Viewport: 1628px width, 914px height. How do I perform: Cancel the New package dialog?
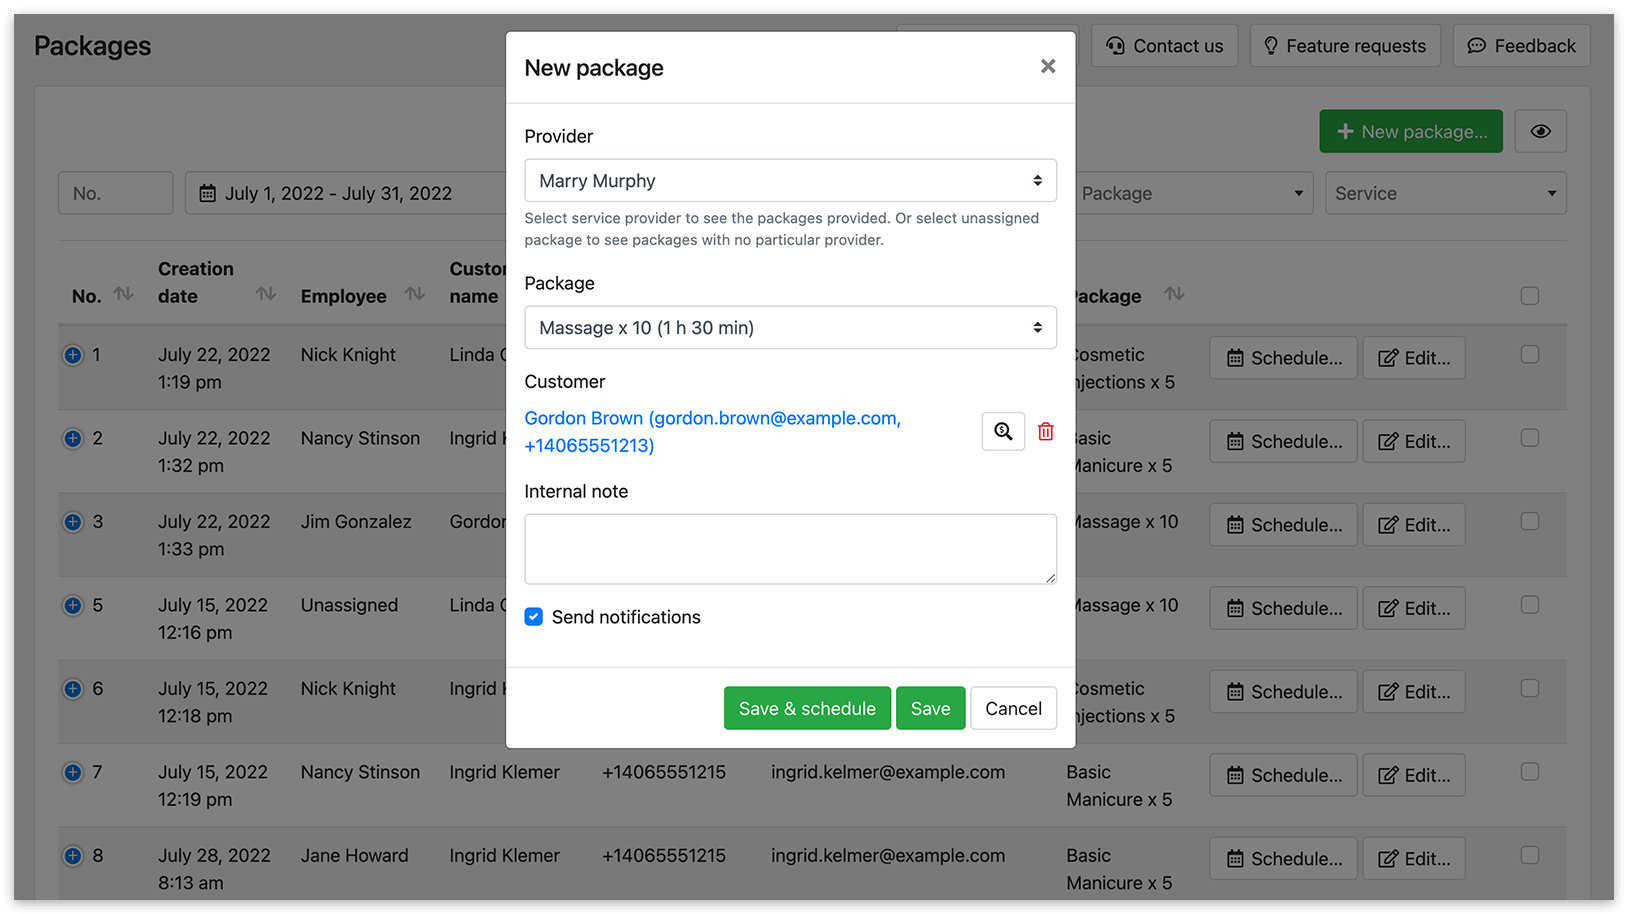1013,708
